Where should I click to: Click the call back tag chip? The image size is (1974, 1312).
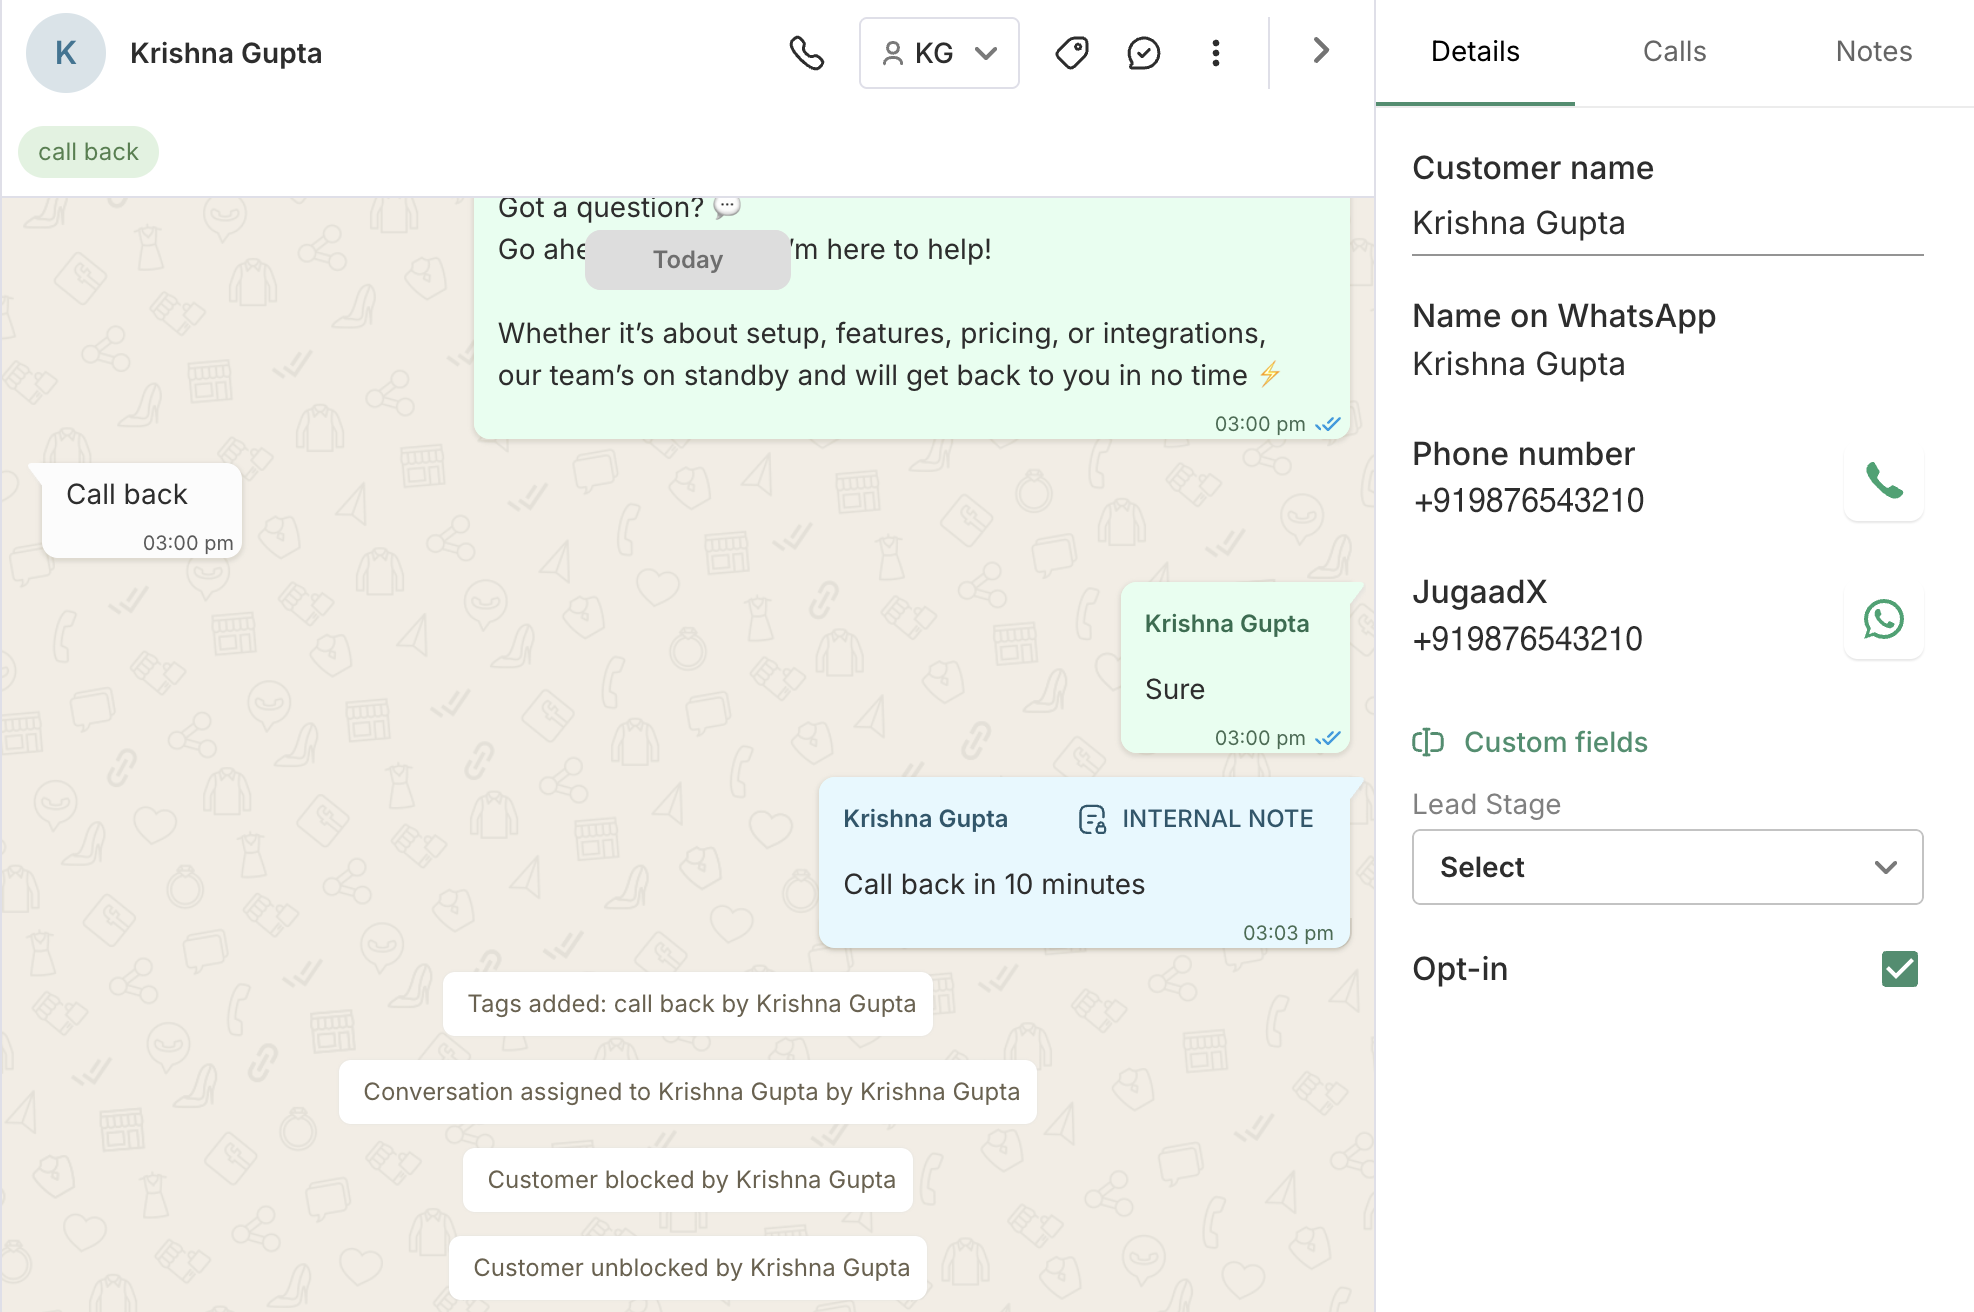[88, 152]
